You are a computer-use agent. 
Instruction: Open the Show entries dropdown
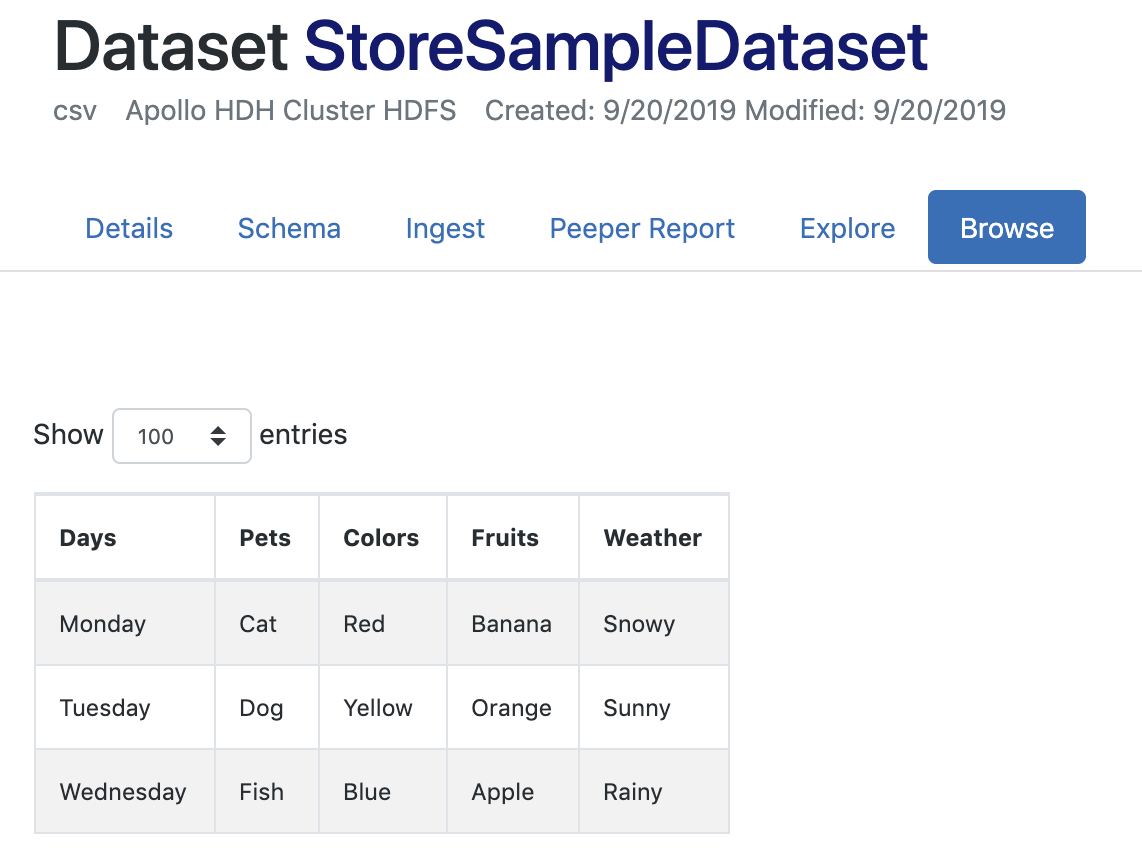pyautogui.click(x=181, y=436)
